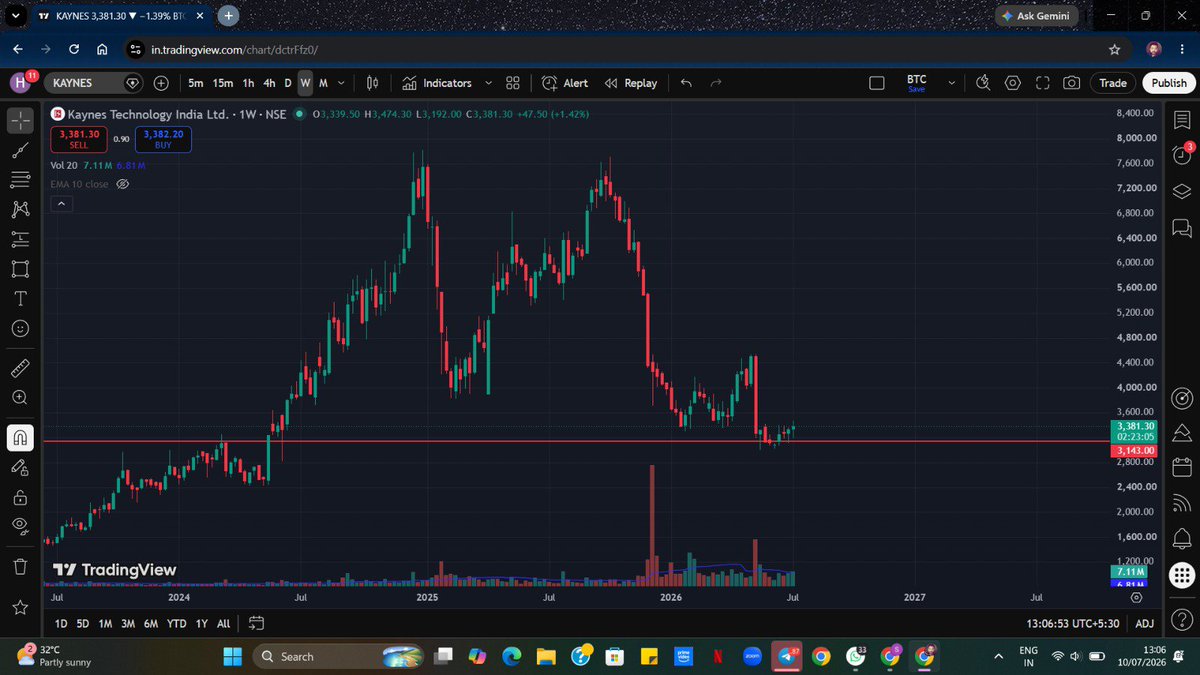Open the chats speech bubble icon
This screenshot has height=675, width=1200.
(x=1181, y=228)
